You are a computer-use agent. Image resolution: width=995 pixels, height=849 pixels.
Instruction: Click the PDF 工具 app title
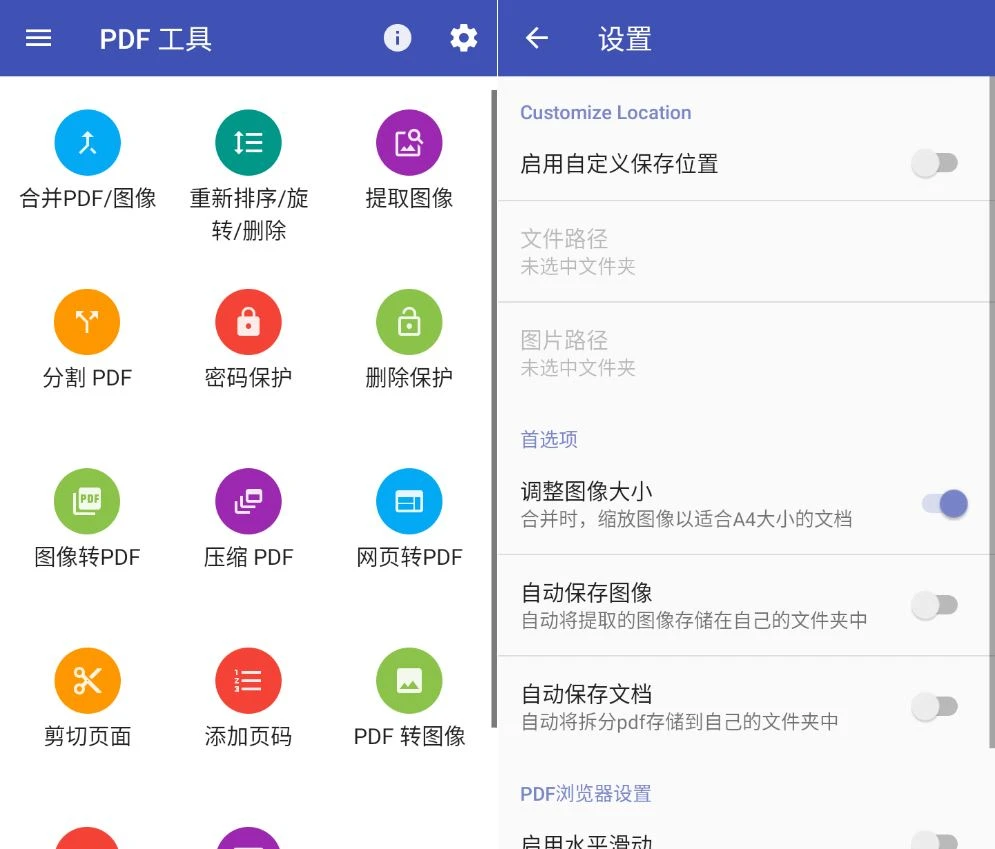tap(155, 39)
